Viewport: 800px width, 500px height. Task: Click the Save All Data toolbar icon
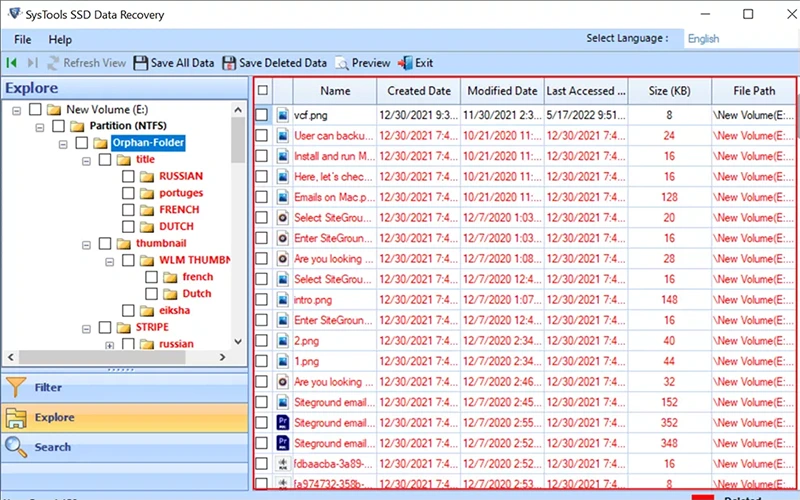pyautogui.click(x=141, y=63)
